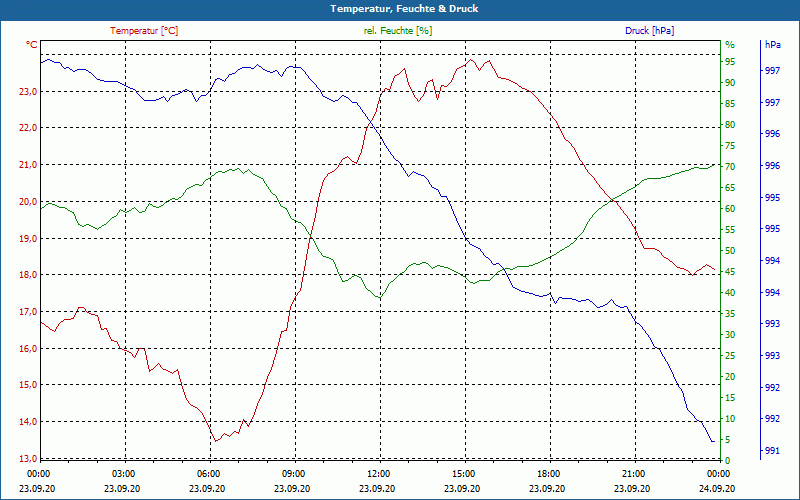Click the "16,0" temperature axis tick
The height and width of the screenshot is (500, 800).
[29, 348]
